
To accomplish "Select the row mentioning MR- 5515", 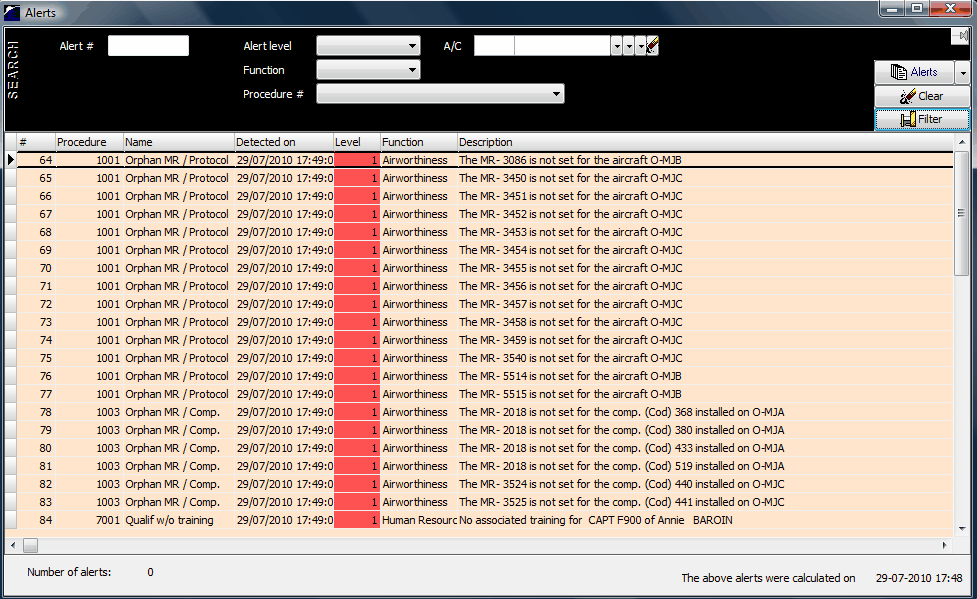I will [x=485, y=394].
